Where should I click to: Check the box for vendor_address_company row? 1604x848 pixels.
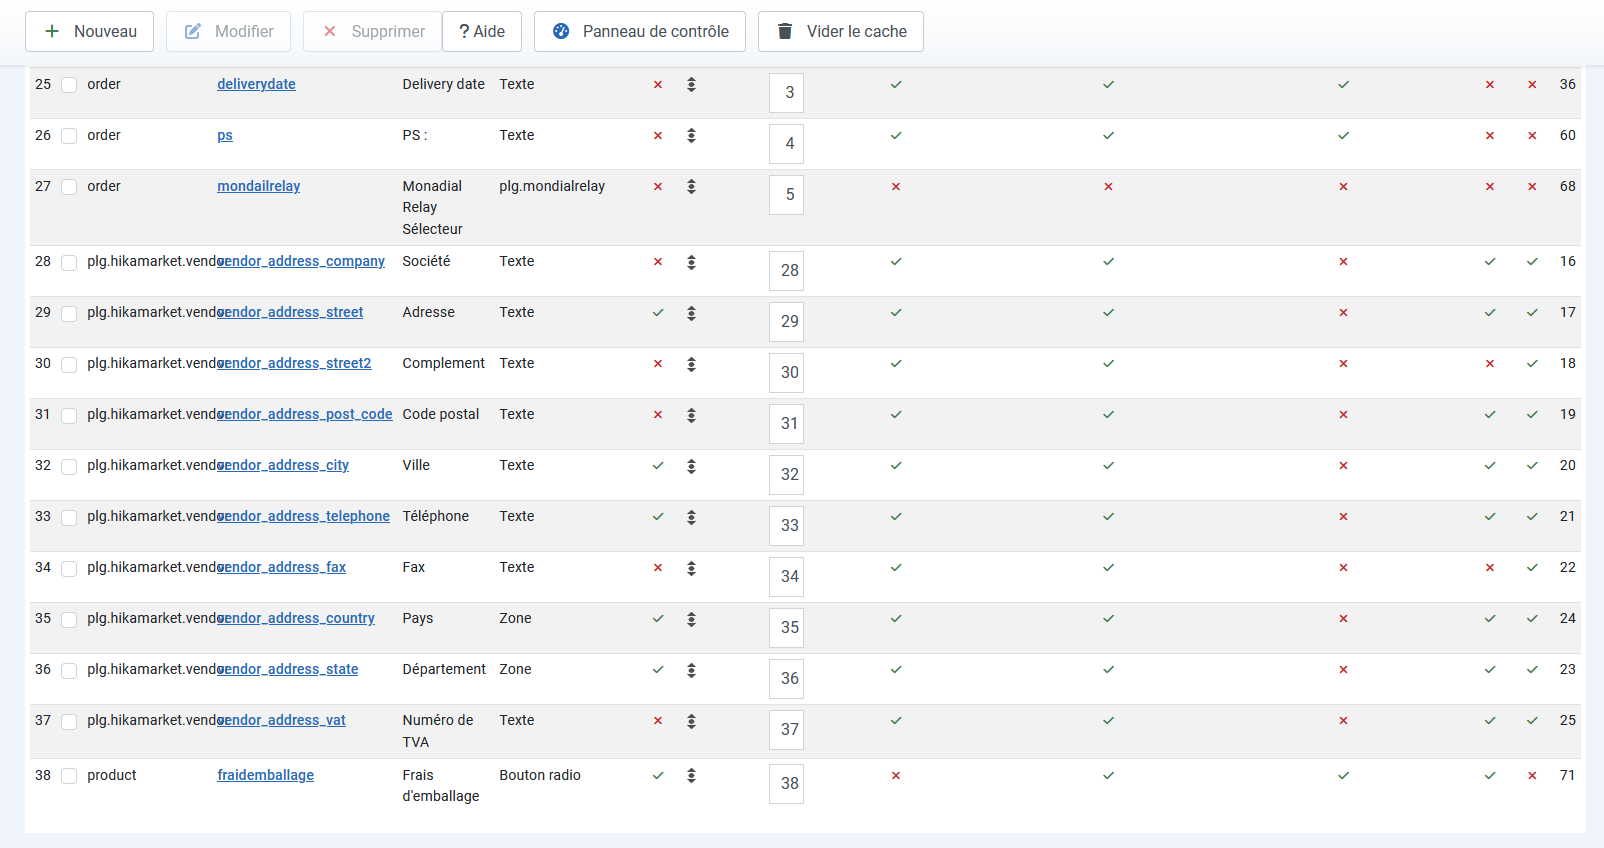click(x=69, y=262)
